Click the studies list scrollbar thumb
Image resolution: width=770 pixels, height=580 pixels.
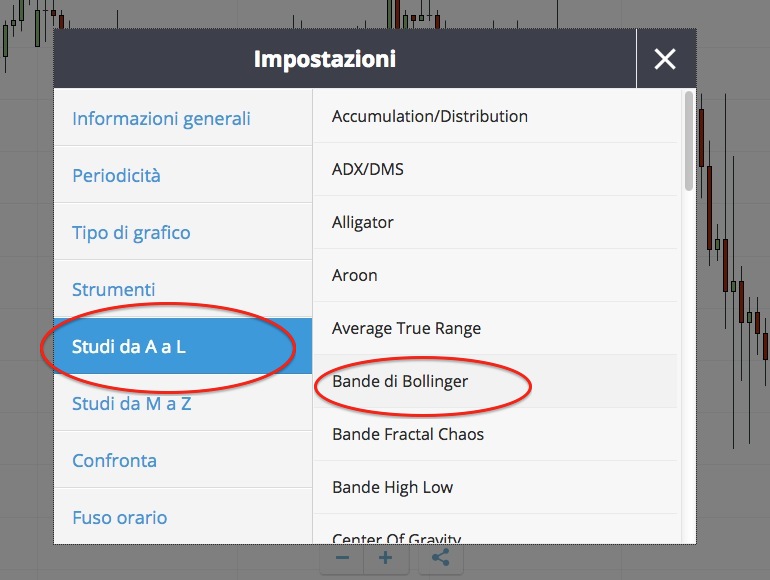pos(689,141)
